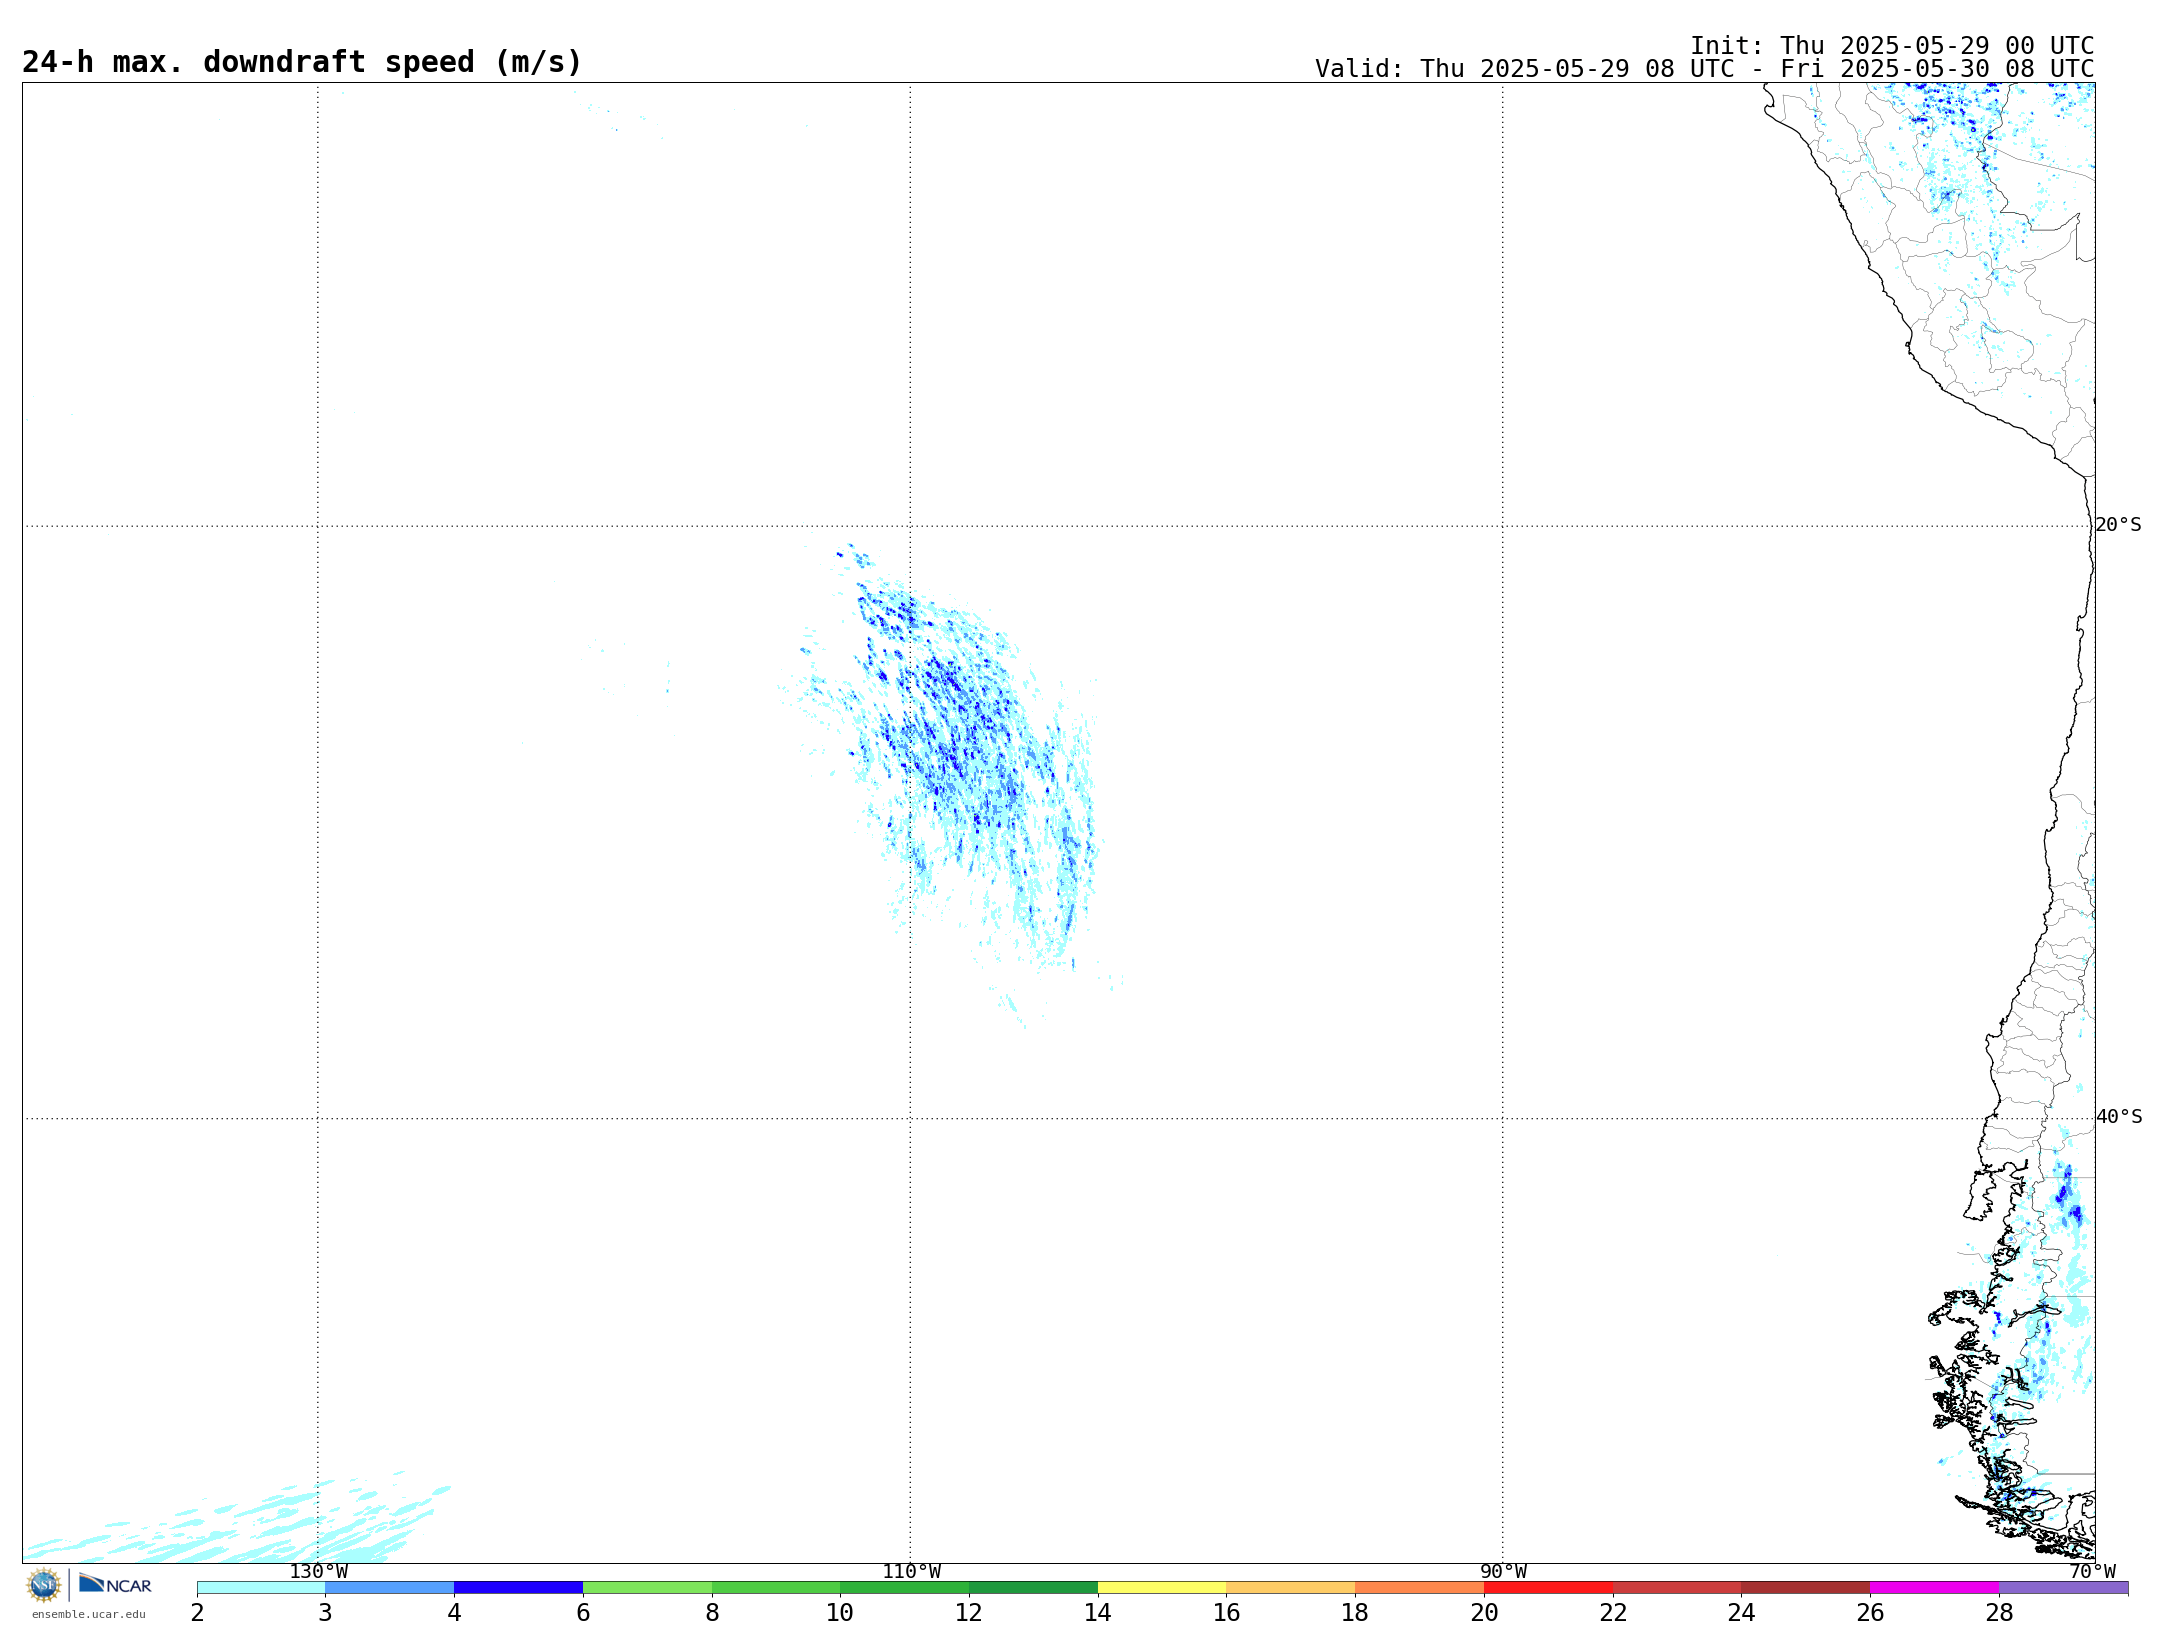
Task: Click the 70°W longitude label
Action: pos(2092,1572)
